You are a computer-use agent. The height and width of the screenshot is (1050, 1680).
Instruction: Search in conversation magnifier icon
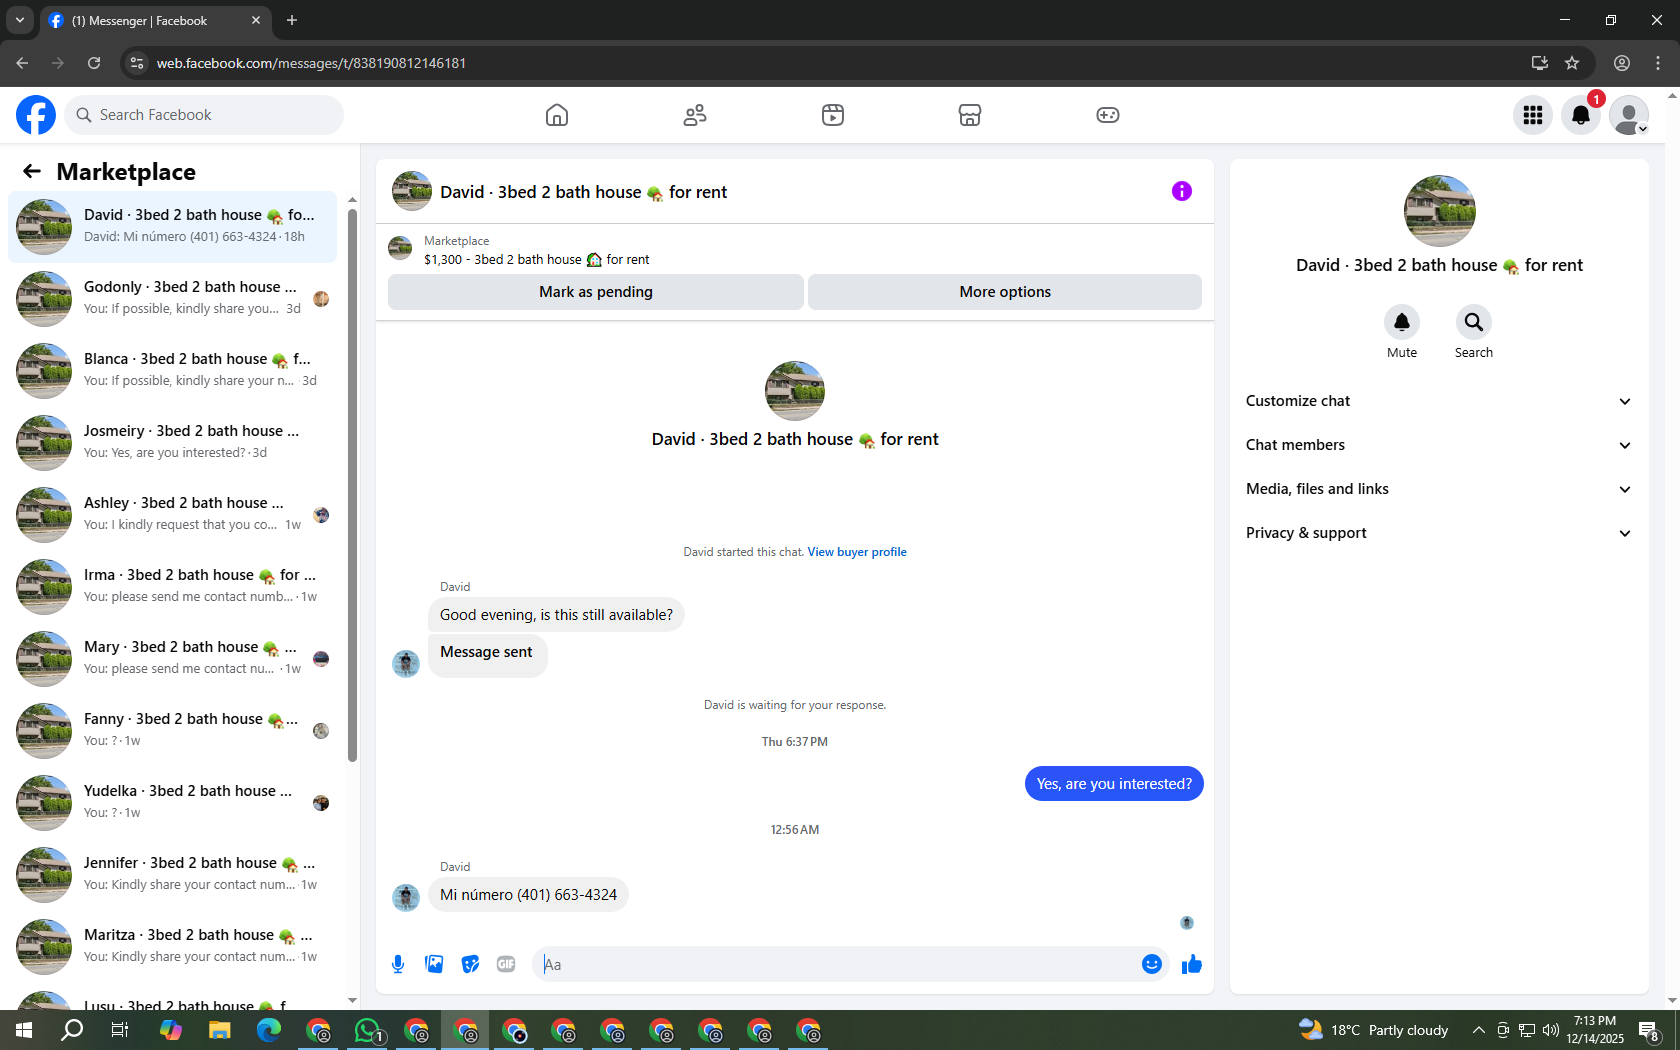pos(1474,322)
